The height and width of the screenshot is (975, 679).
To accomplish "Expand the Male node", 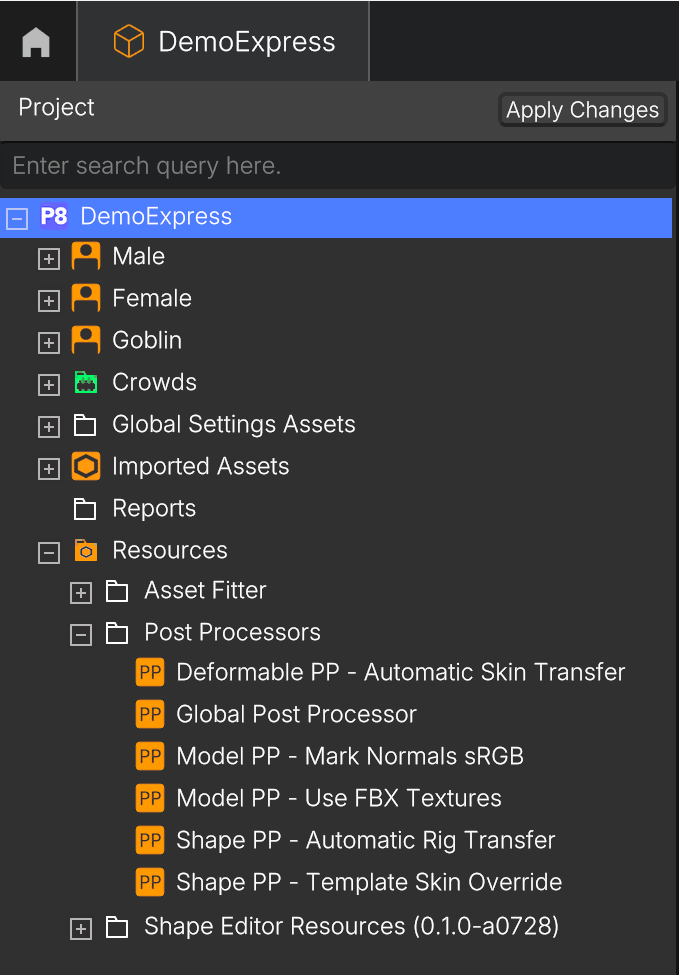I will pos(49,259).
